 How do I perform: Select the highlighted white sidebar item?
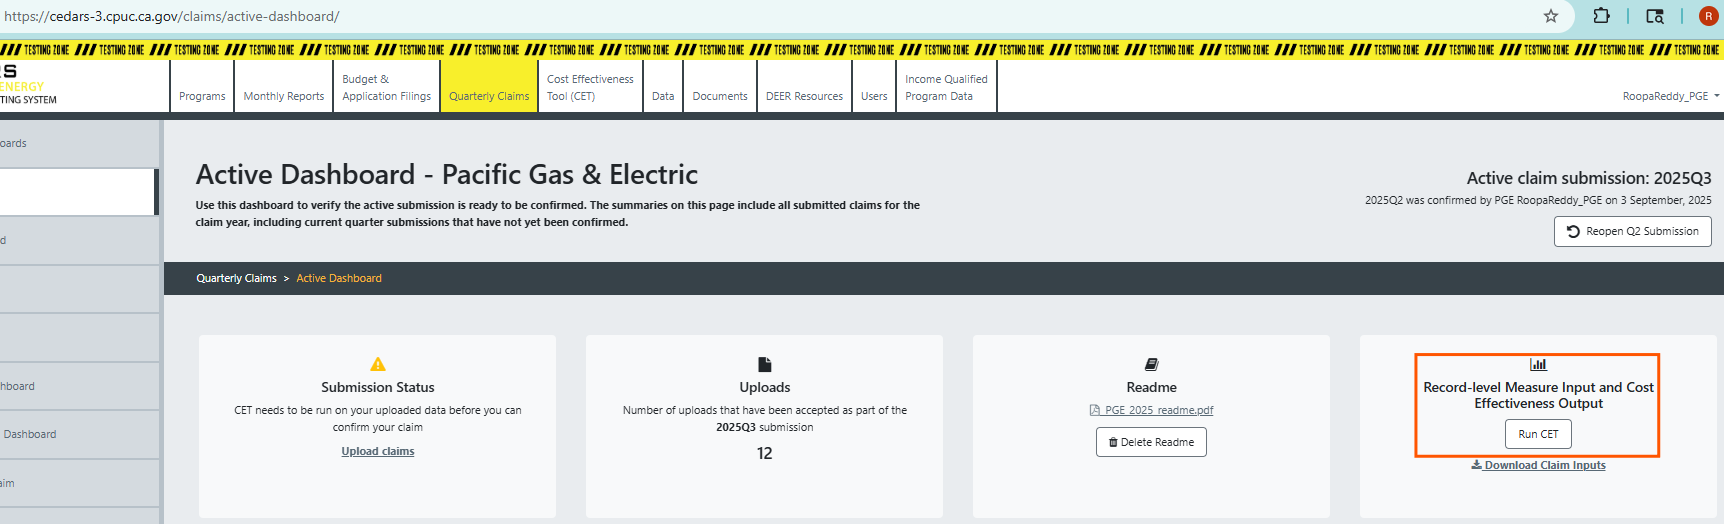coord(78,192)
